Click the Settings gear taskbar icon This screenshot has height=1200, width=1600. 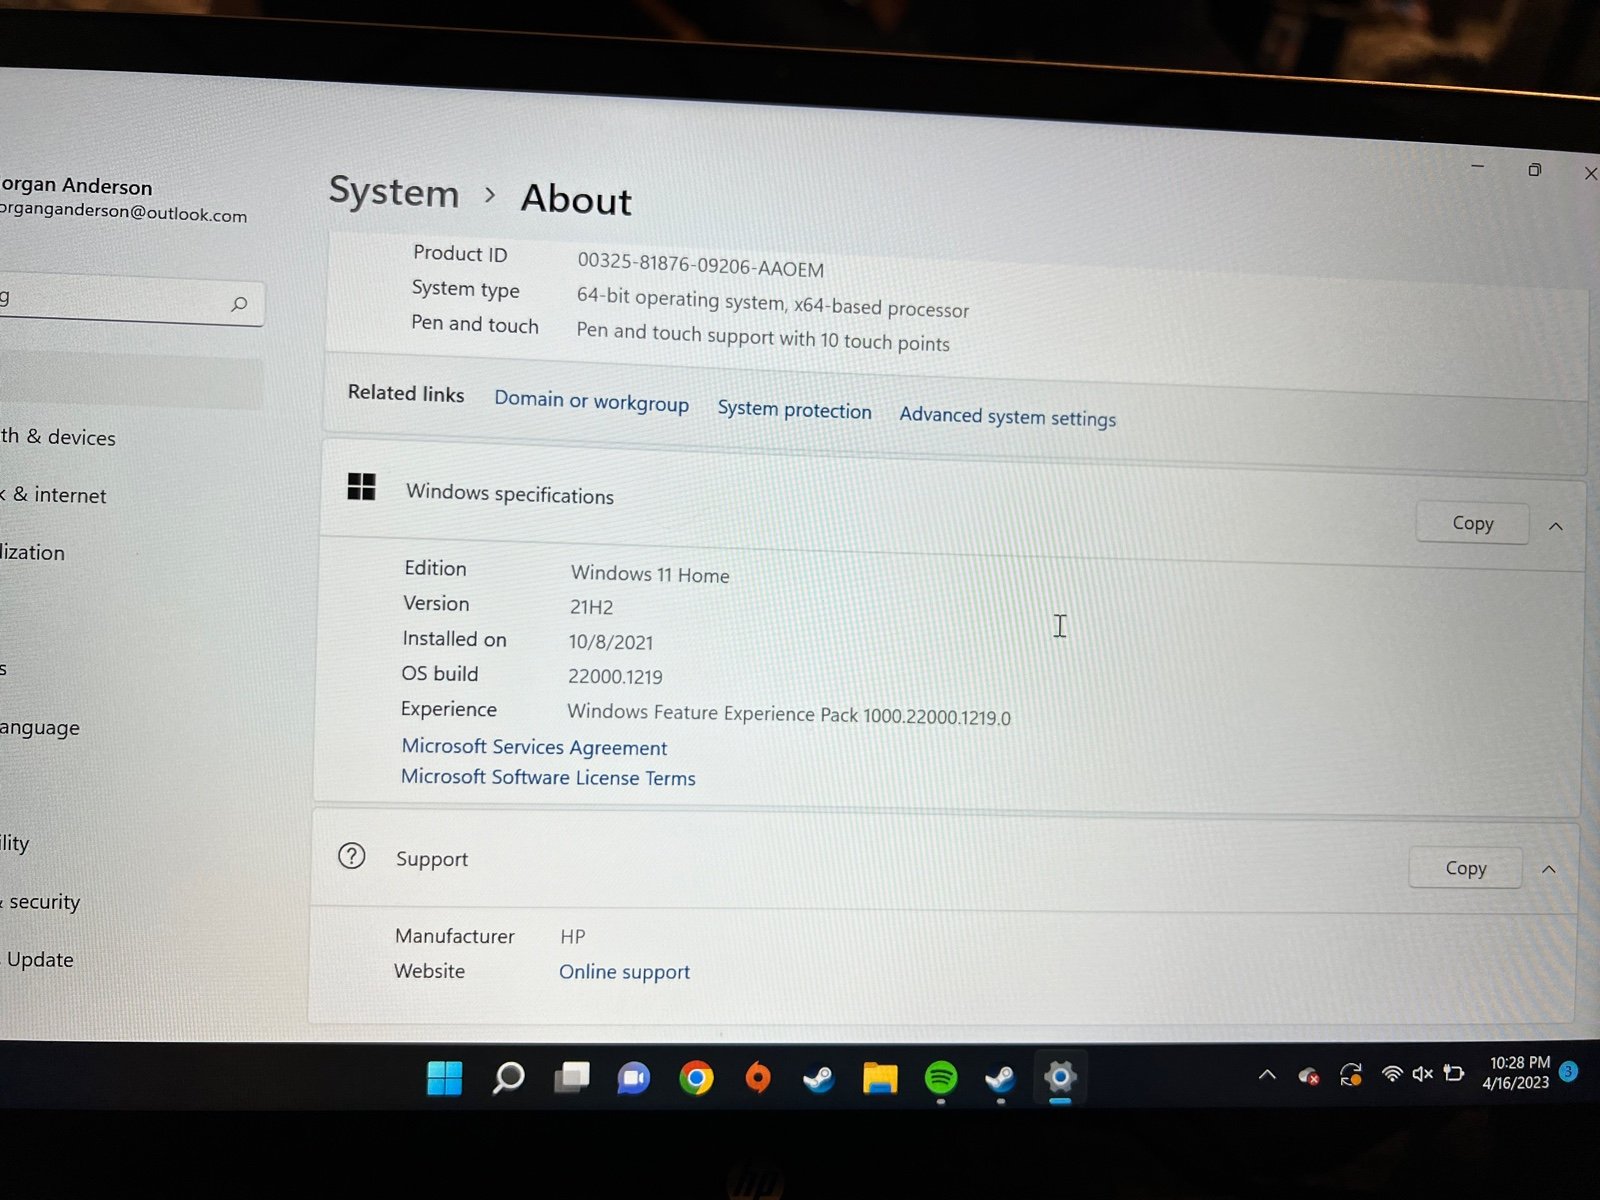pyautogui.click(x=1060, y=1077)
